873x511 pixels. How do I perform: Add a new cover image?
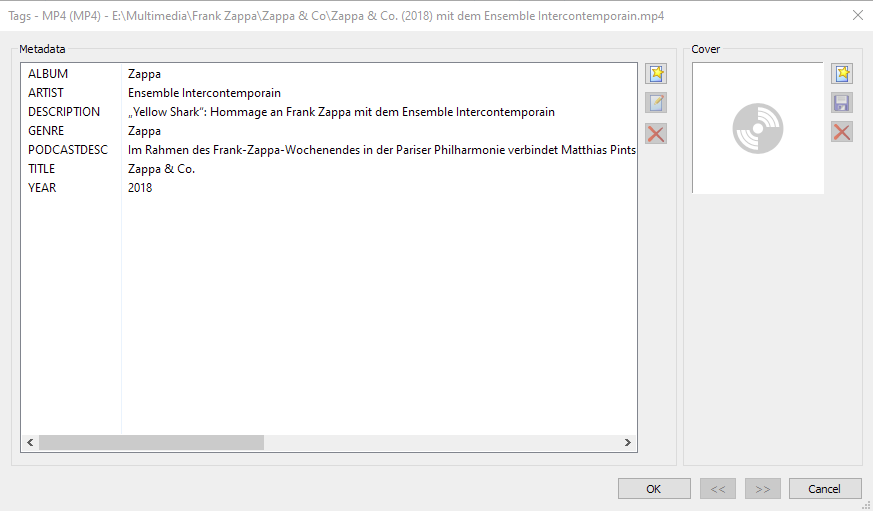[x=842, y=73]
